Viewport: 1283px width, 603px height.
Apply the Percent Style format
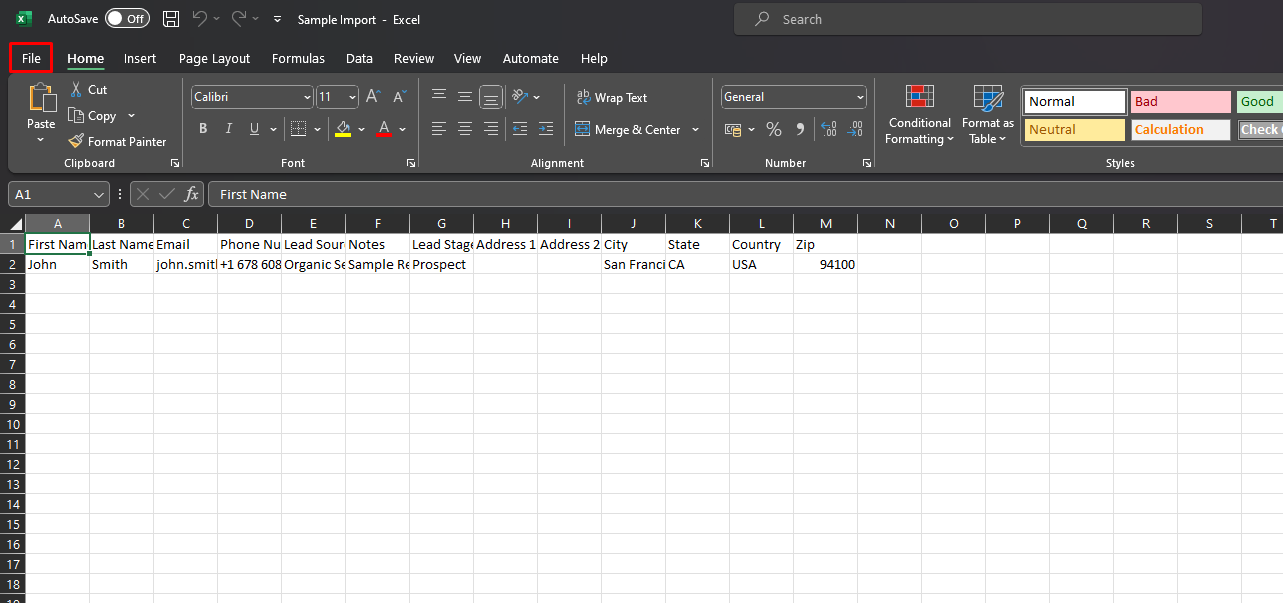pos(773,129)
